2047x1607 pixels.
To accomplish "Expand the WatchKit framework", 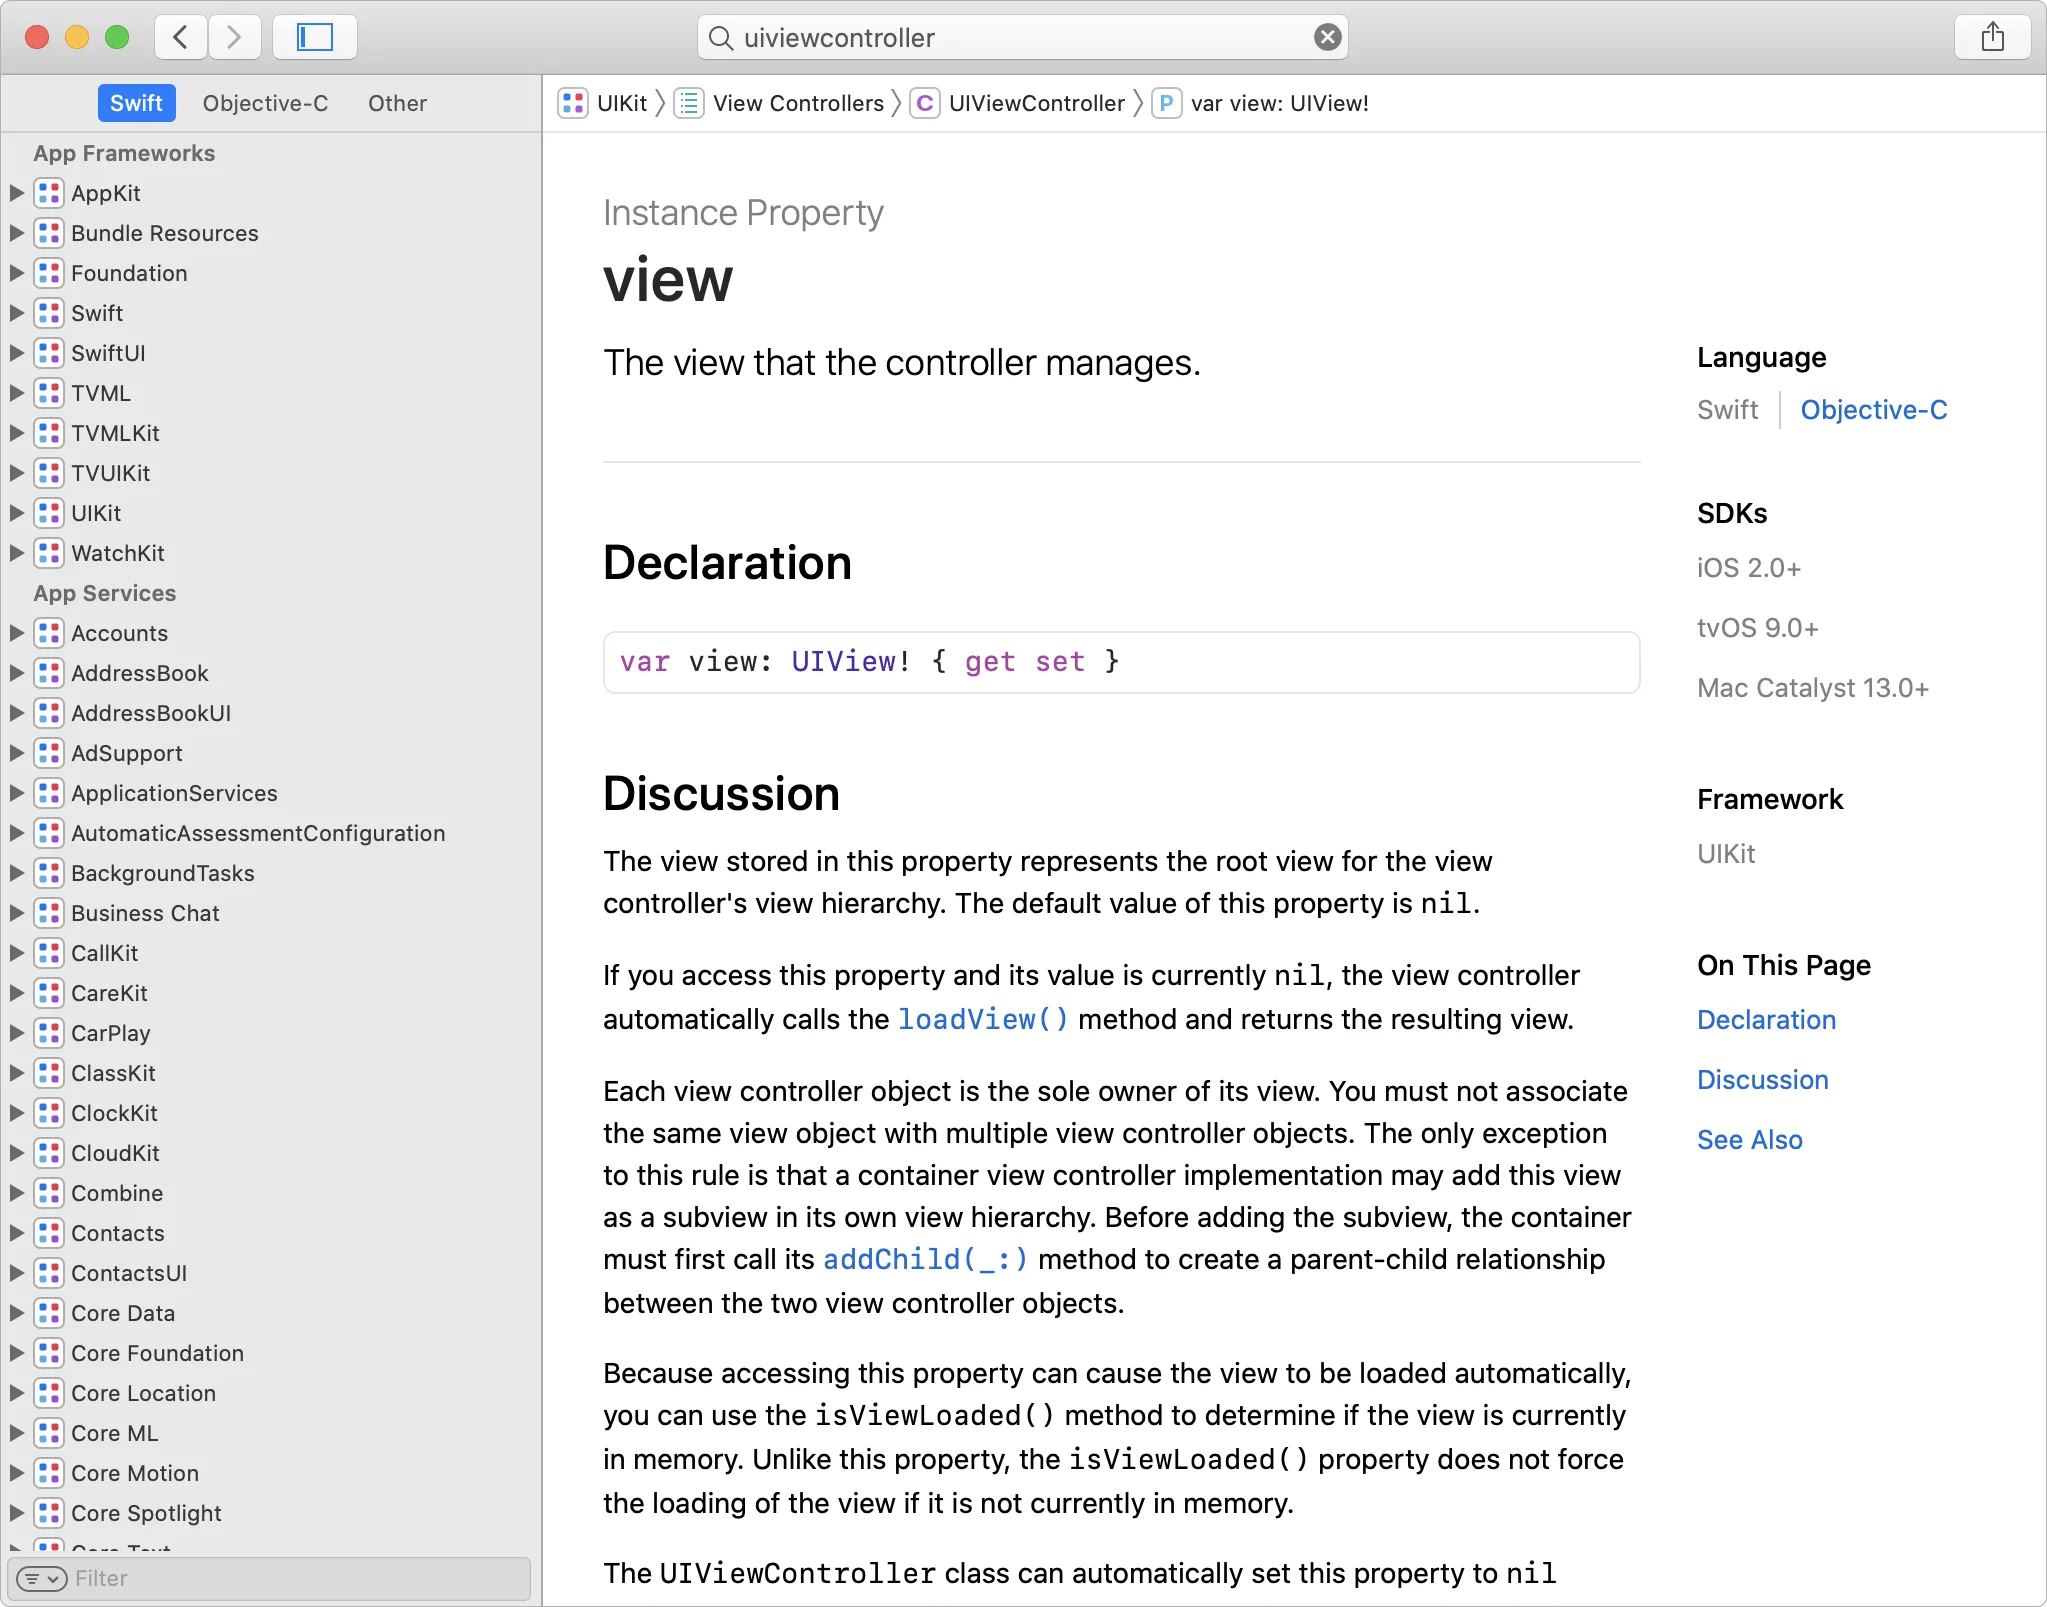I will tap(16, 553).
